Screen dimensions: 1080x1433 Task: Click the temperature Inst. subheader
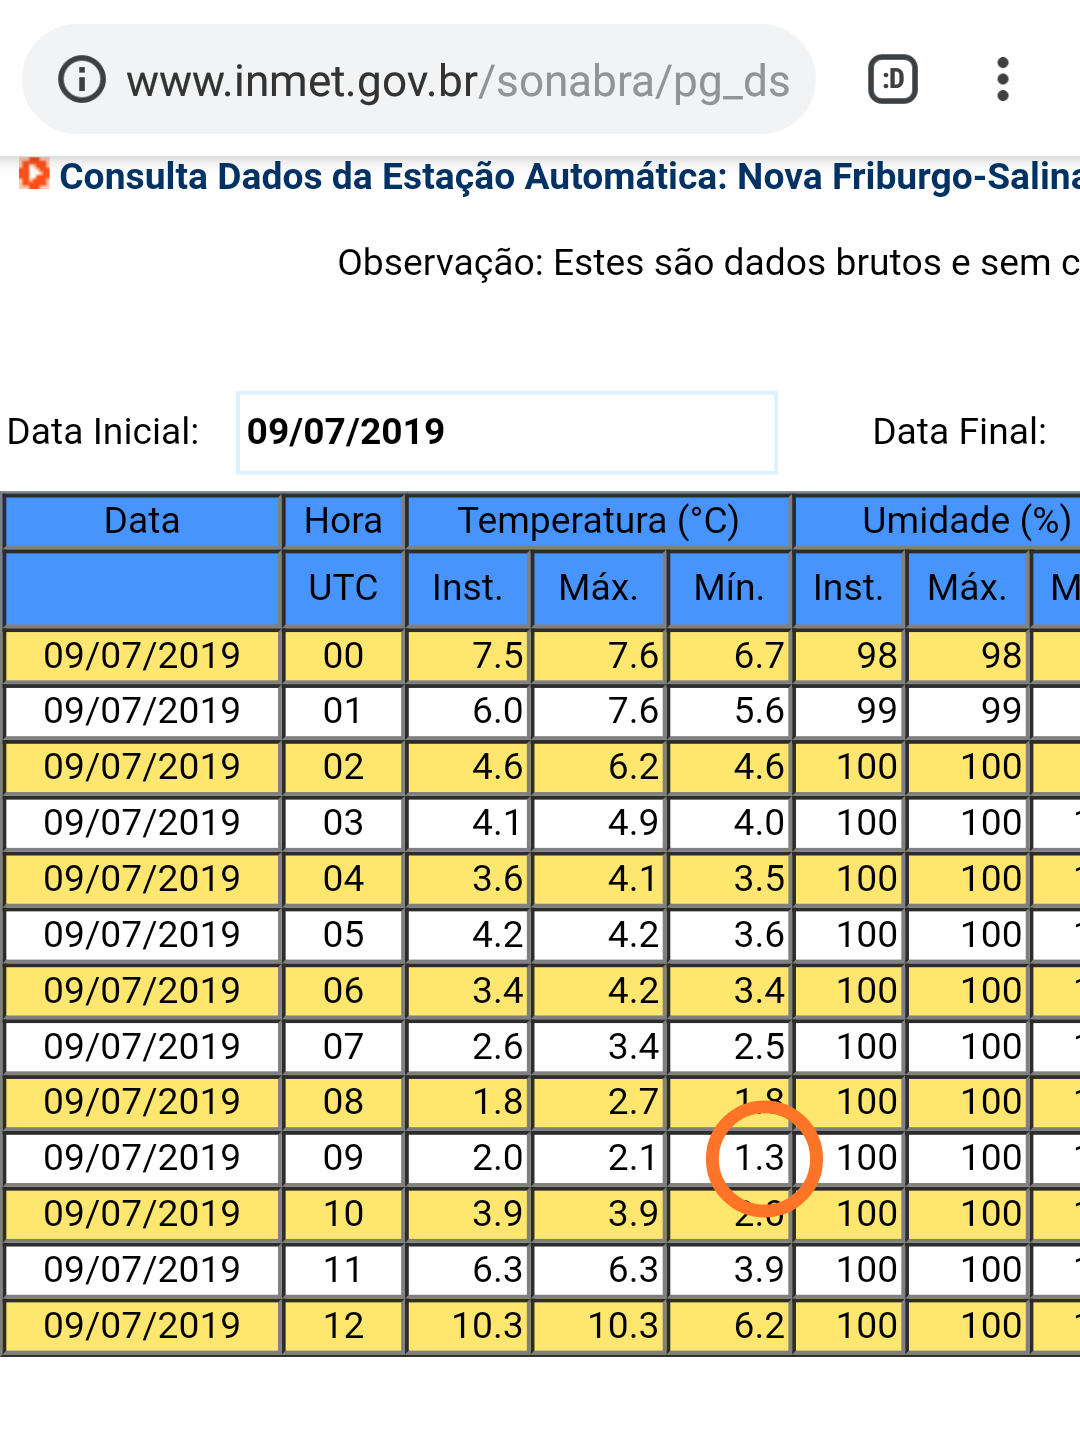(x=468, y=588)
